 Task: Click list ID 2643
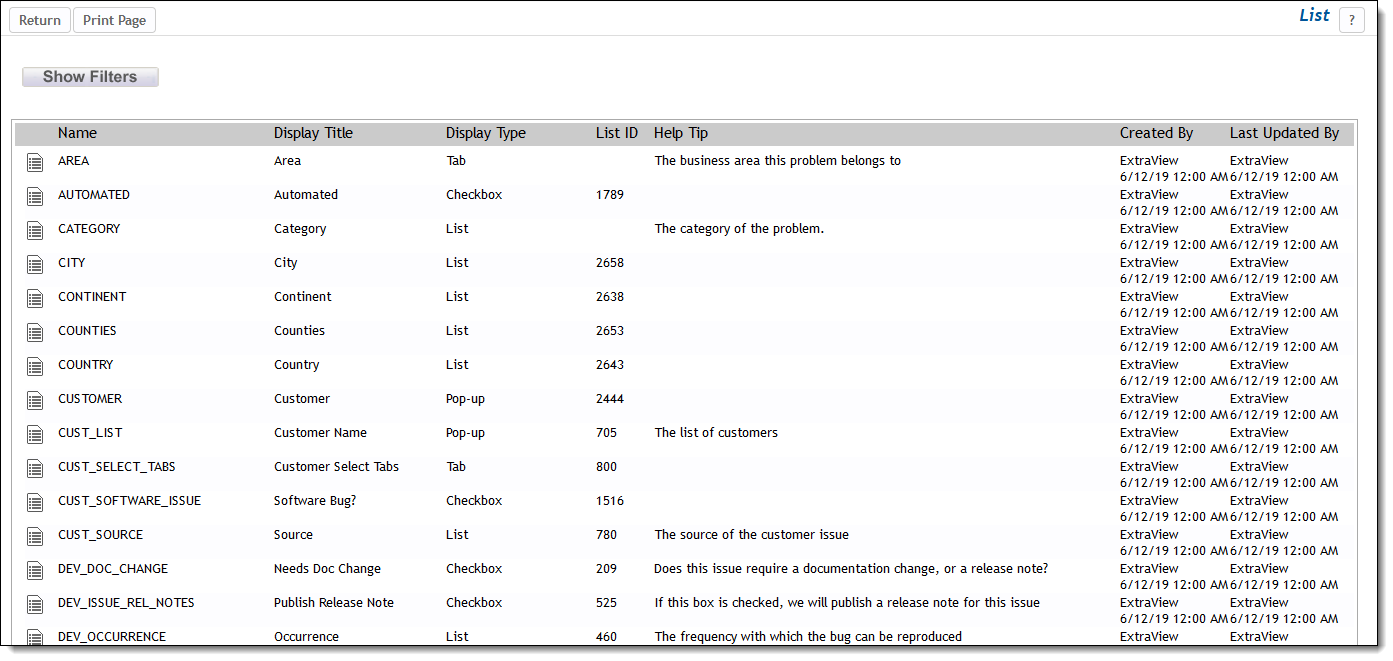610,364
